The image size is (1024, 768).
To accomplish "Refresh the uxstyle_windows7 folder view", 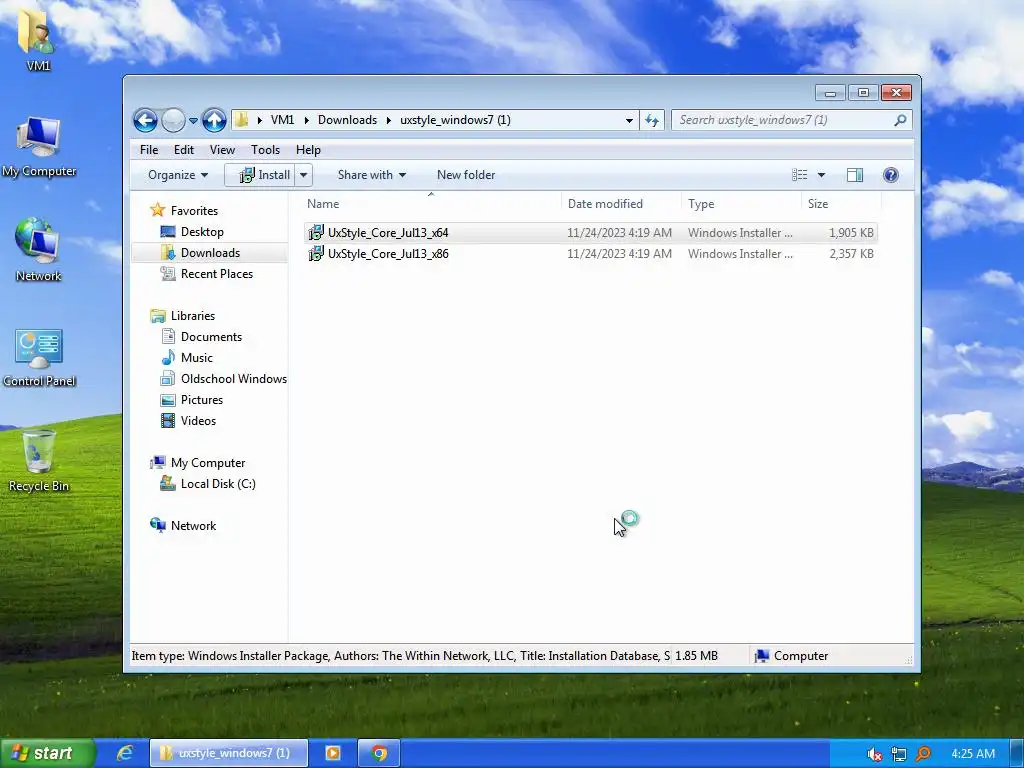I will (x=652, y=120).
